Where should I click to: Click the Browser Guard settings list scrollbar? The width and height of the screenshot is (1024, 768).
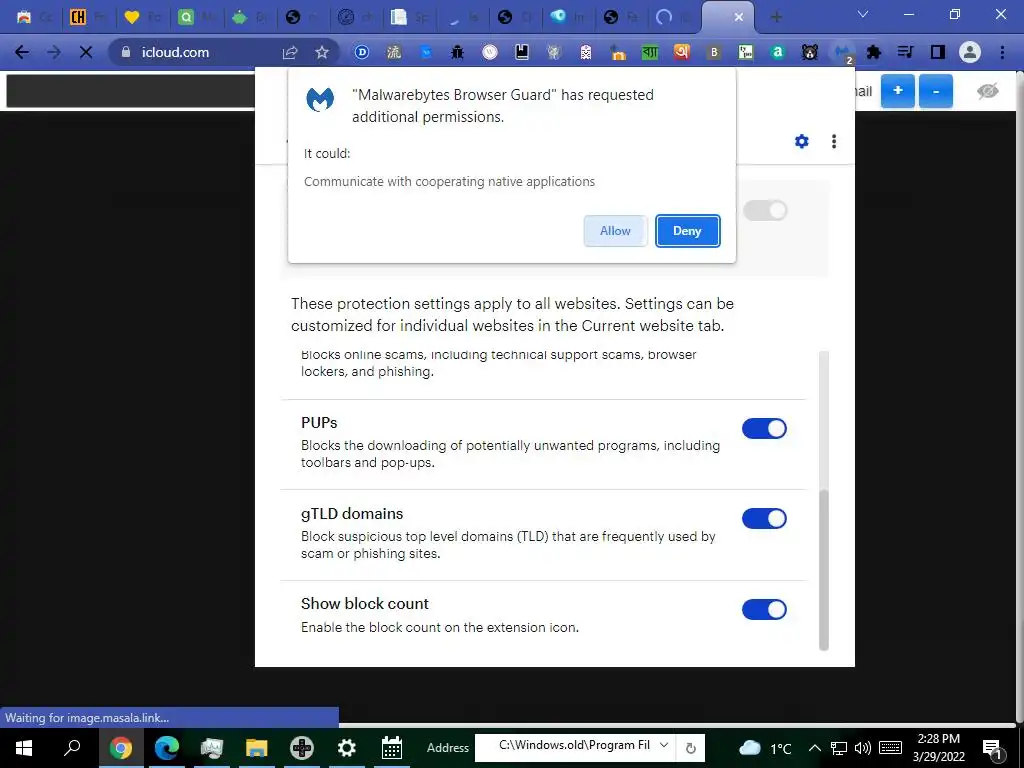824,568
